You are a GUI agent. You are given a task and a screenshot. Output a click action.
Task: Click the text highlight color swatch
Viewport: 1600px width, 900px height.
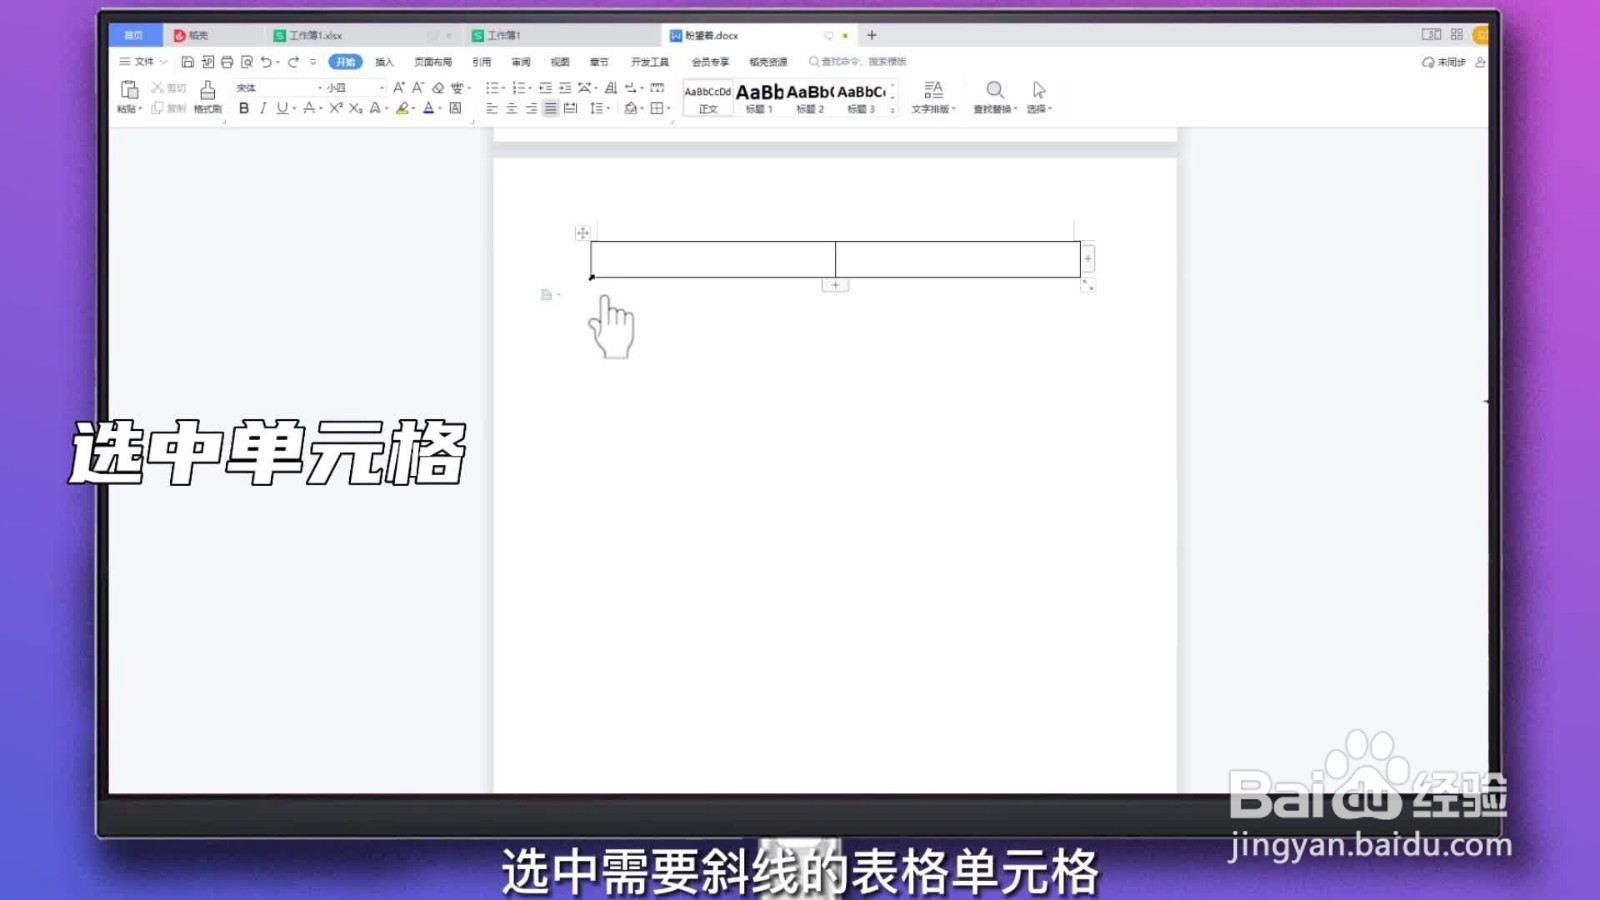tap(400, 109)
